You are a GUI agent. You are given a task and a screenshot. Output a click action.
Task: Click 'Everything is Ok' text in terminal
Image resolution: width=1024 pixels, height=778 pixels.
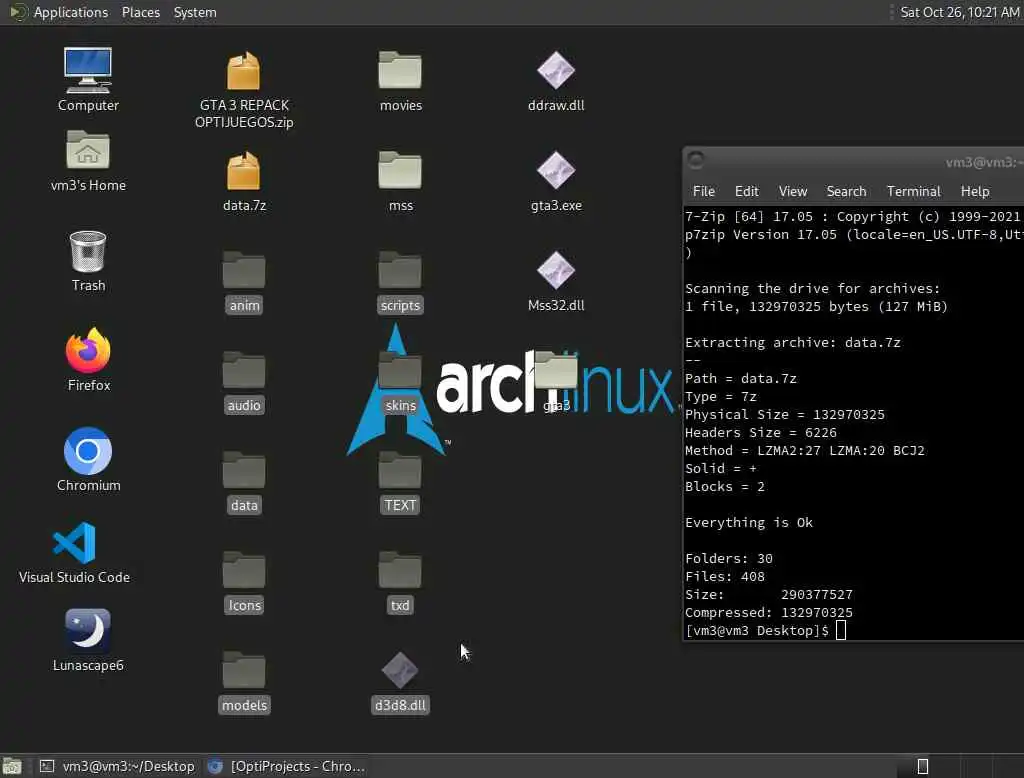[749, 523]
